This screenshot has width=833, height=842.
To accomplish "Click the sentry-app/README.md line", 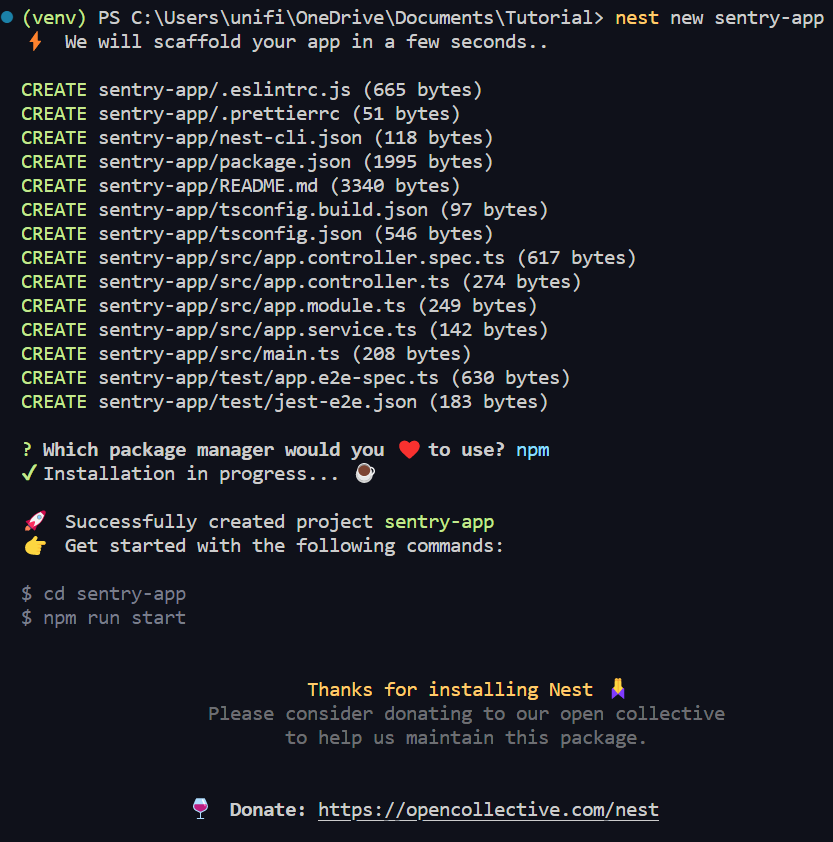I will (241, 186).
